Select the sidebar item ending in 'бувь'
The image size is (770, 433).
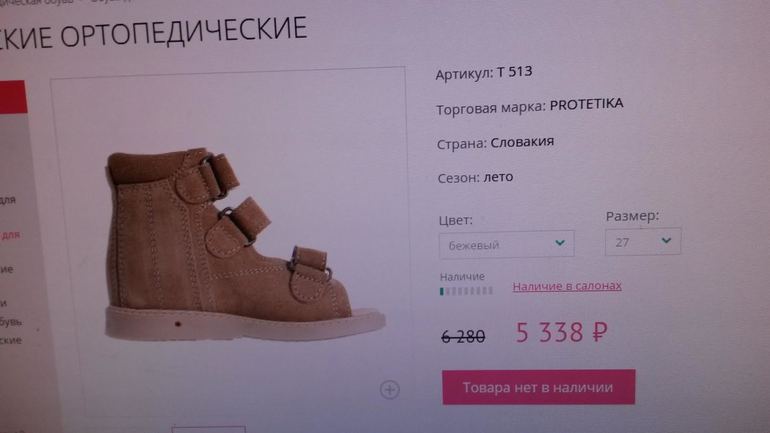coord(11,322)
